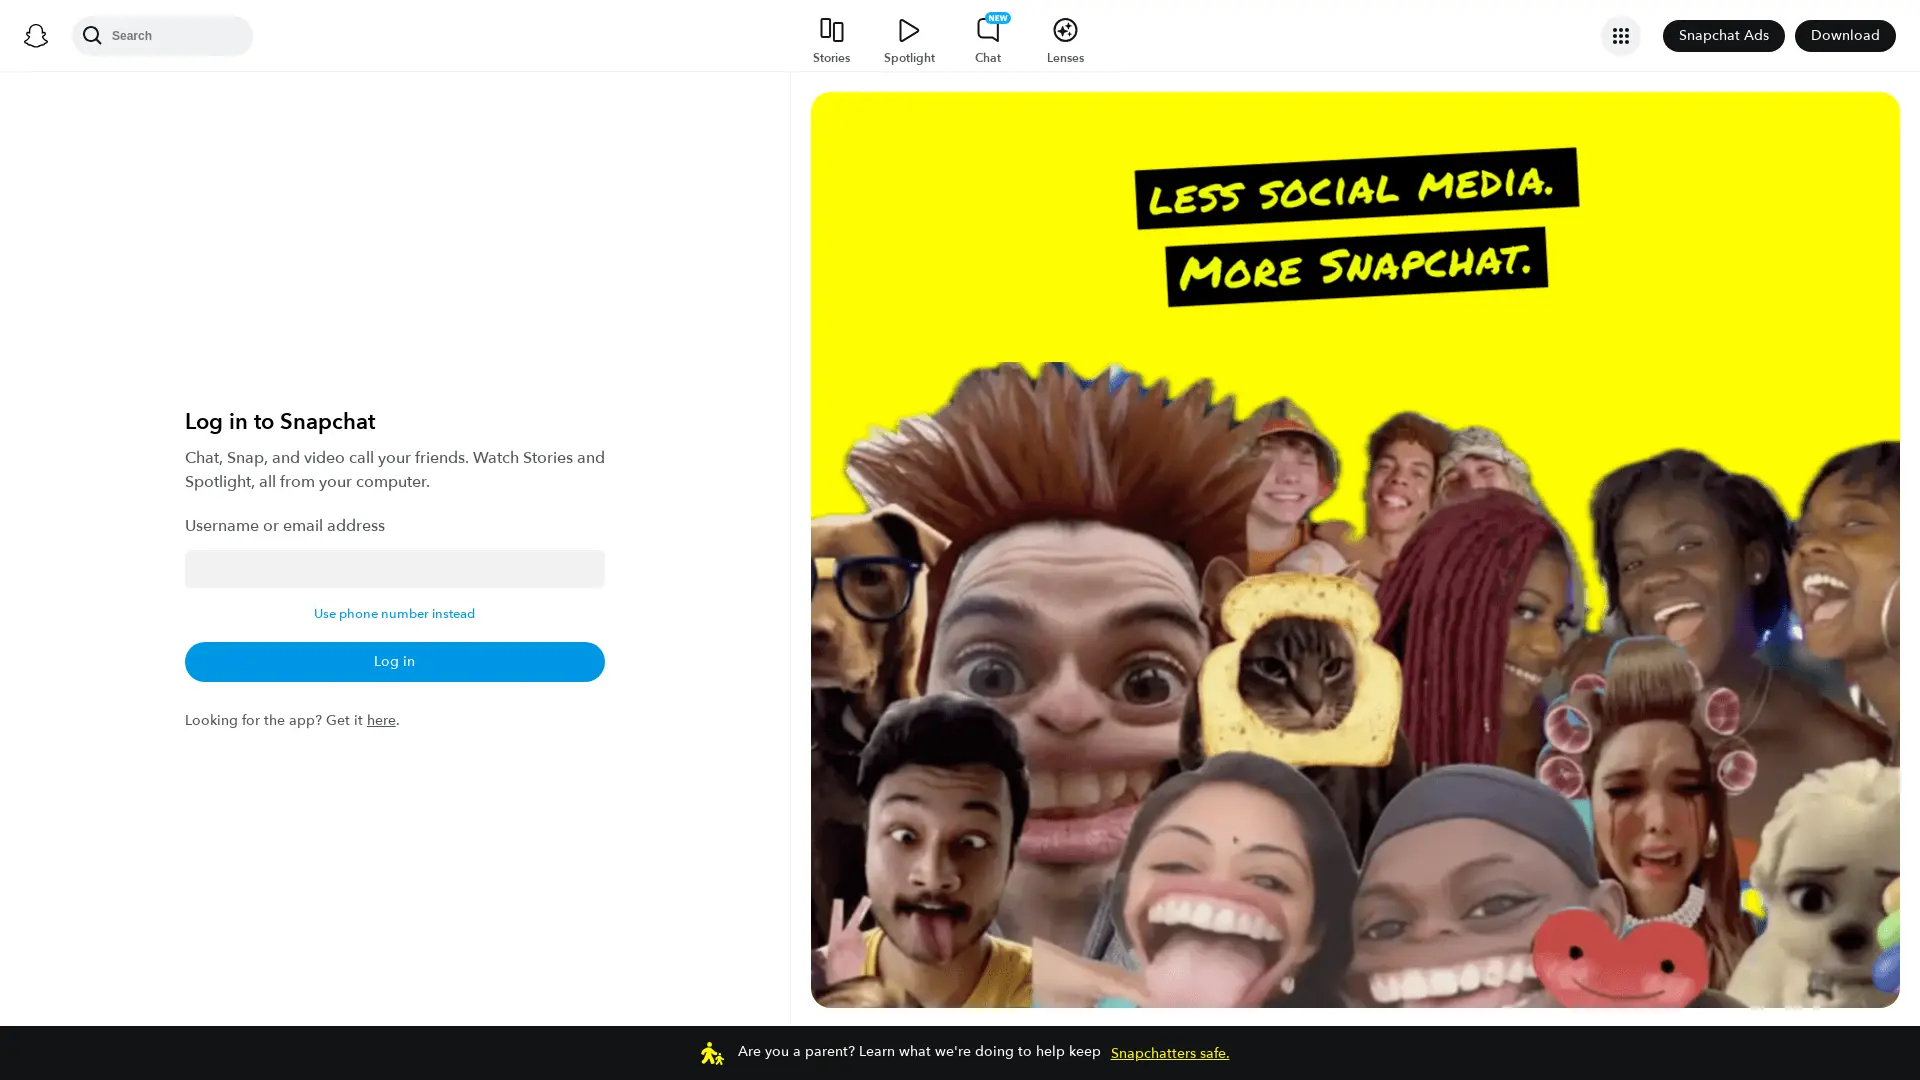Click the 'More Snapchat' promo banner
This screenshot has height=1080, width=1920.
(x=1355, y=265)
